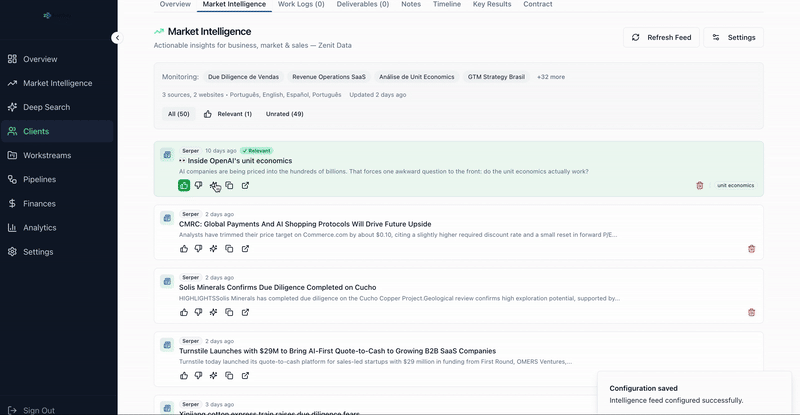The image size is (800, 415).
Task: Open Deep Search in the sidebar
Action: coord(47,107)
